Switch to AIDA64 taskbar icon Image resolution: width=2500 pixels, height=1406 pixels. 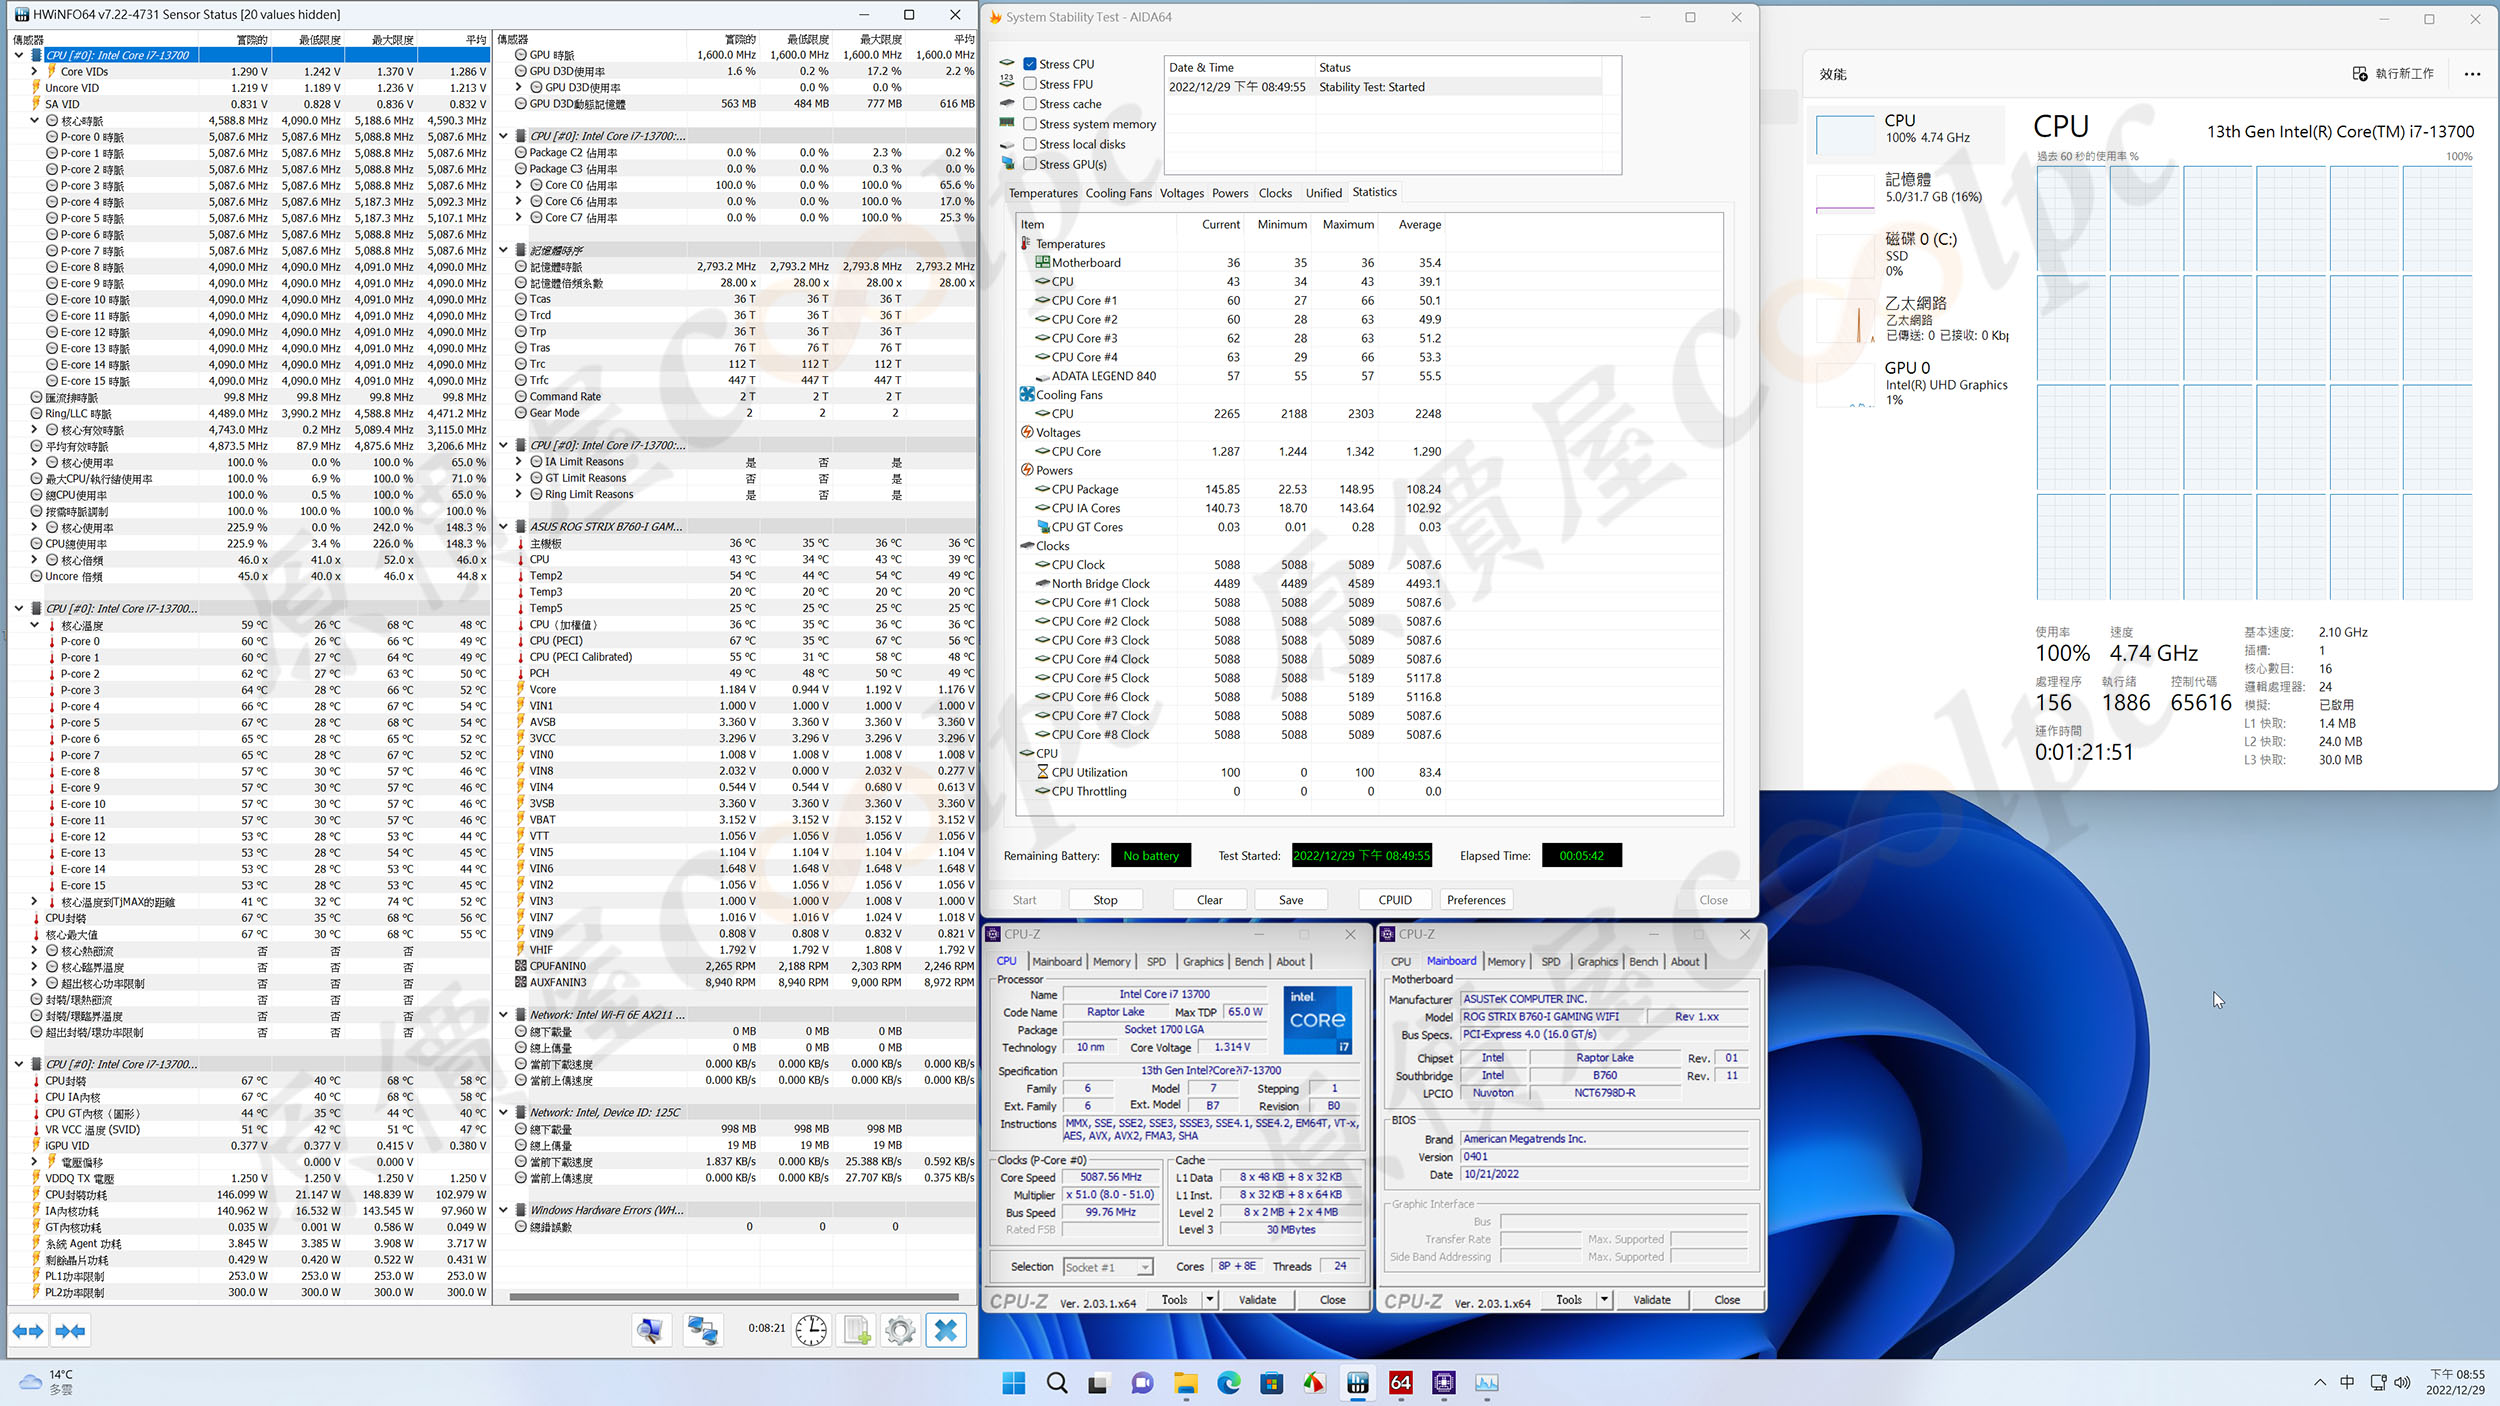coord(1401,1383)
